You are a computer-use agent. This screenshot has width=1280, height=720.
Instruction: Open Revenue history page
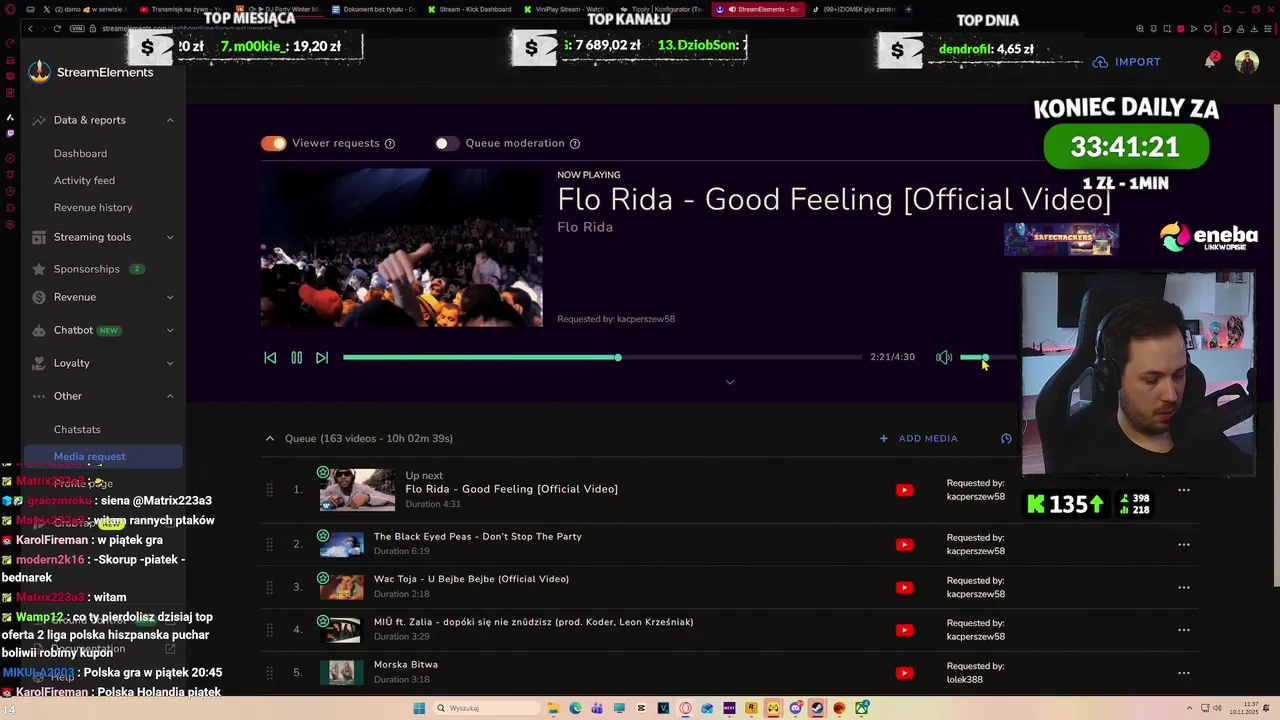93,207
